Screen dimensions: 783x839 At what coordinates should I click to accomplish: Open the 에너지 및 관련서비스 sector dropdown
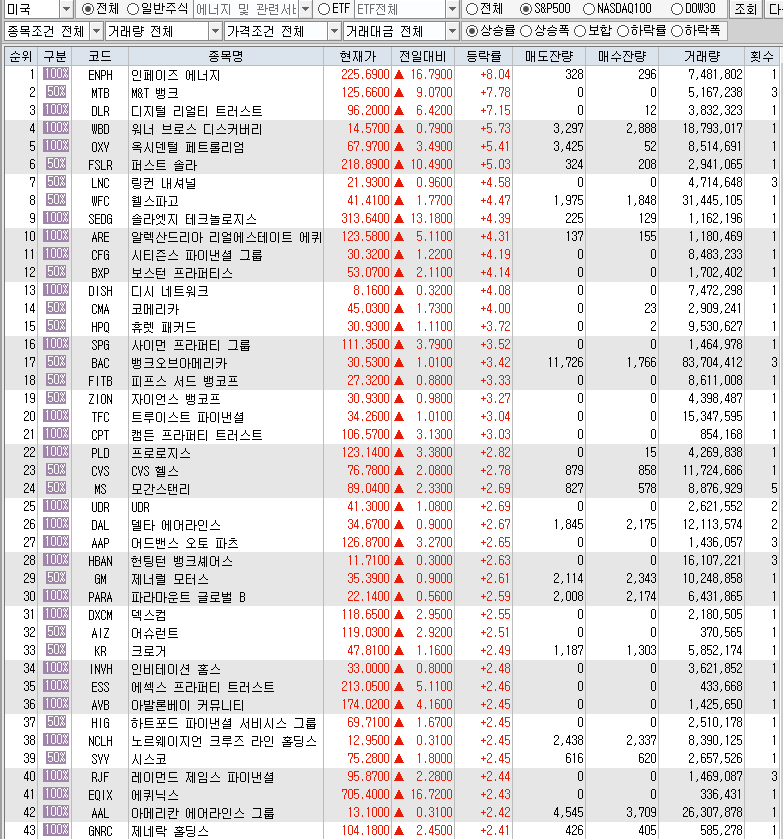click(305, 9)
